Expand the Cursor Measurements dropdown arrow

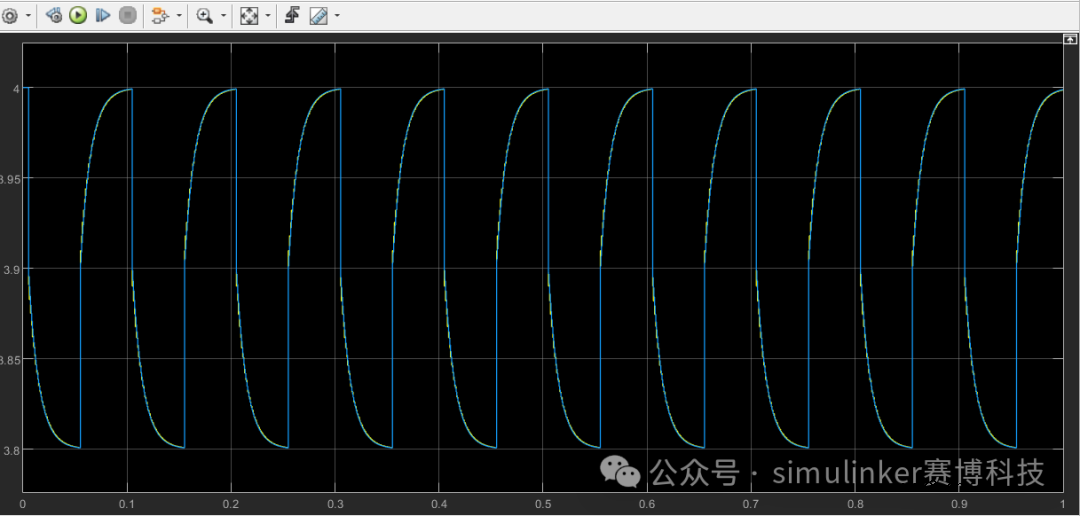(337, 16)
